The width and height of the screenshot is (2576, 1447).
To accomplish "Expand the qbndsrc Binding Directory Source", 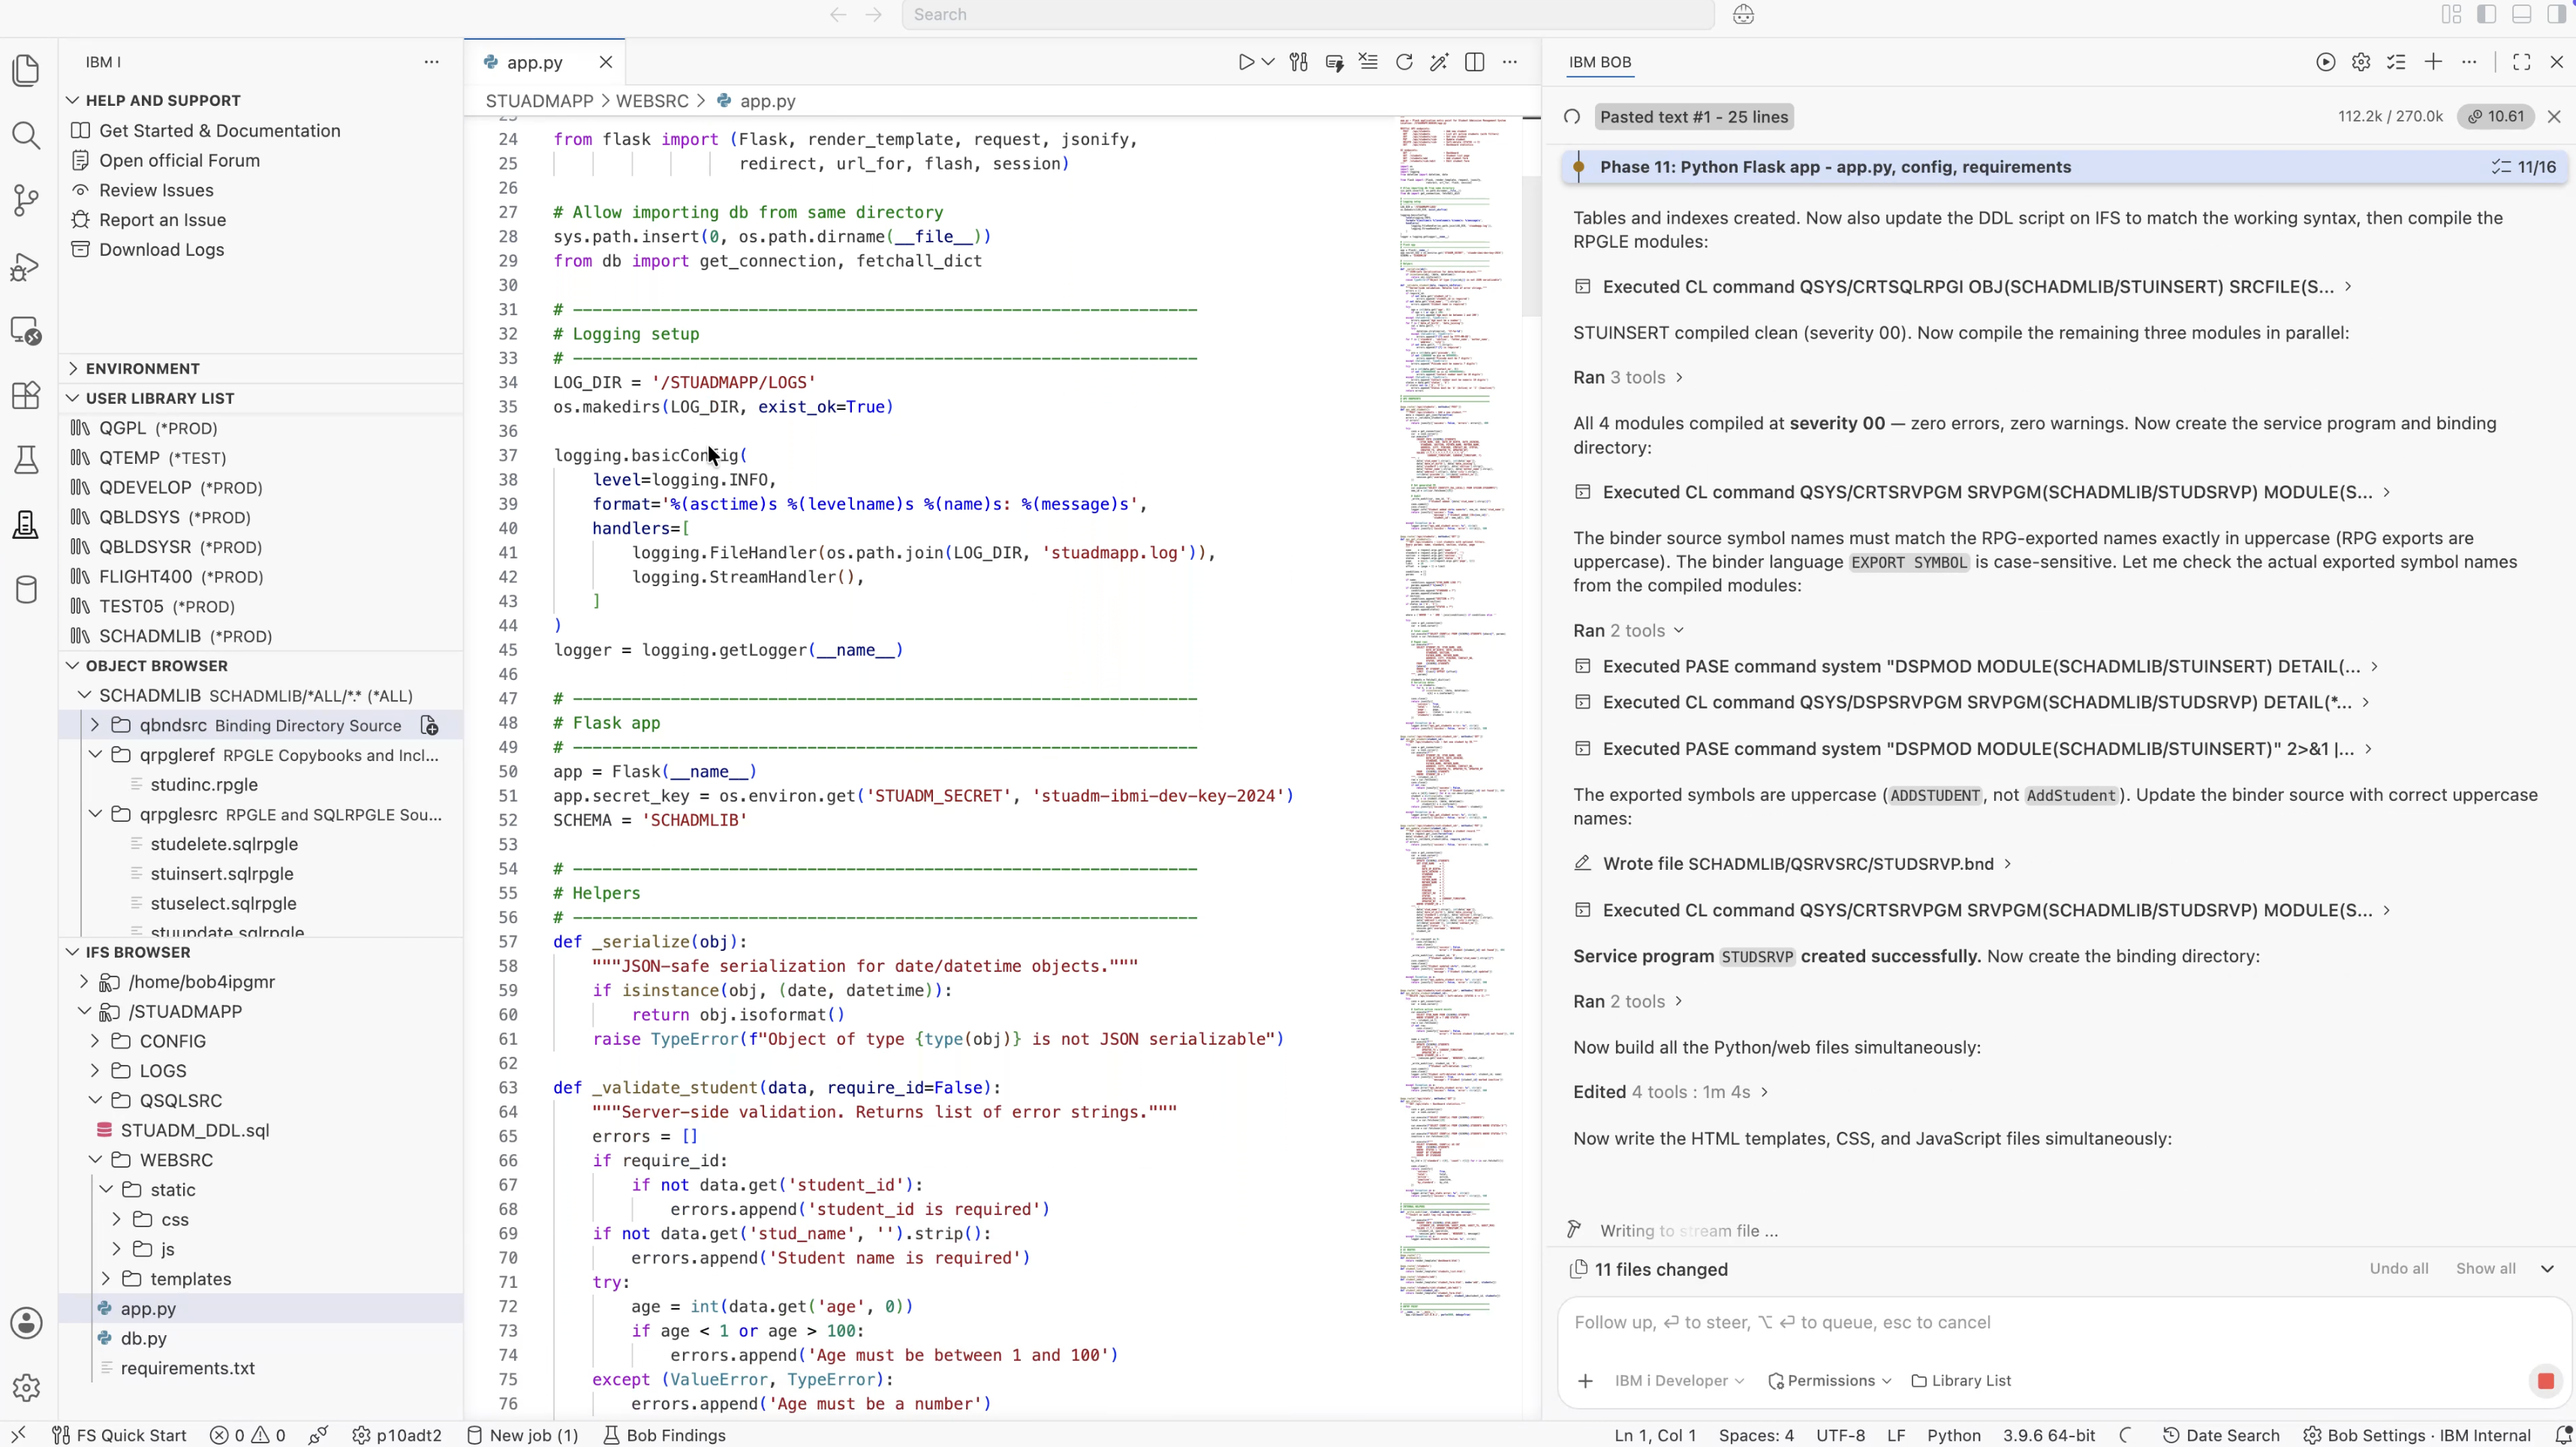I will point(95,725).
